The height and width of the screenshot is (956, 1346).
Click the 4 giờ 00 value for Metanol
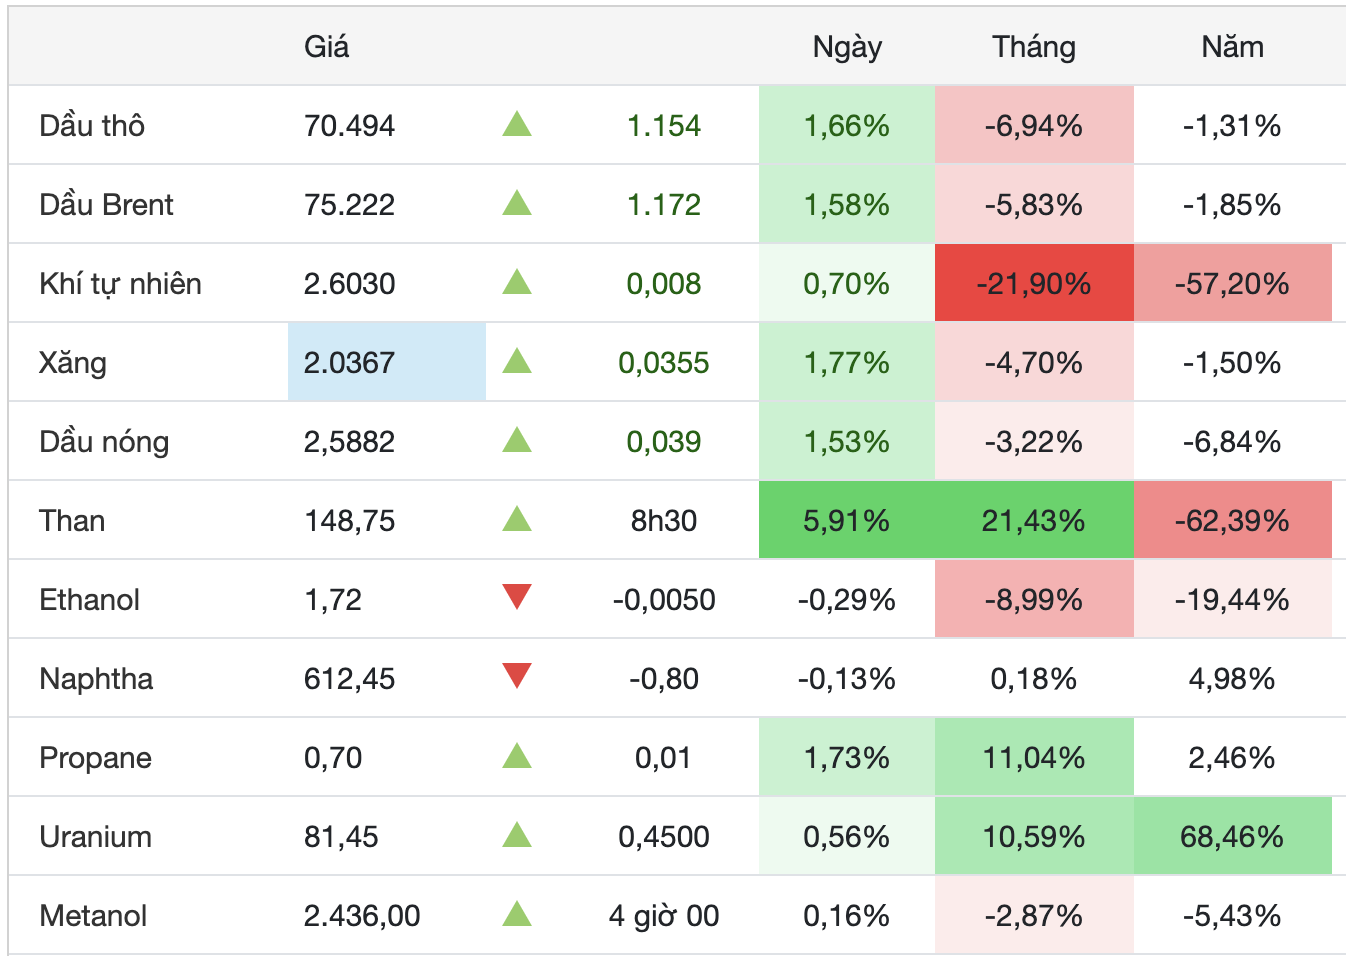point(664,916)
